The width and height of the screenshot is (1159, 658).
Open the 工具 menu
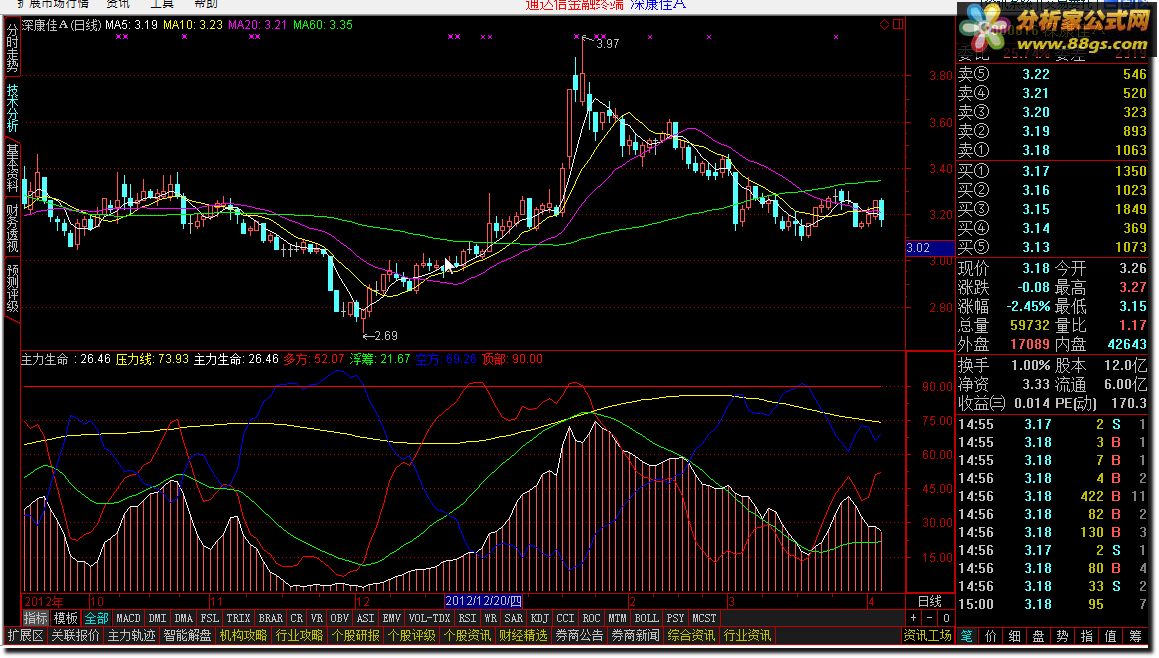[162, 4]
